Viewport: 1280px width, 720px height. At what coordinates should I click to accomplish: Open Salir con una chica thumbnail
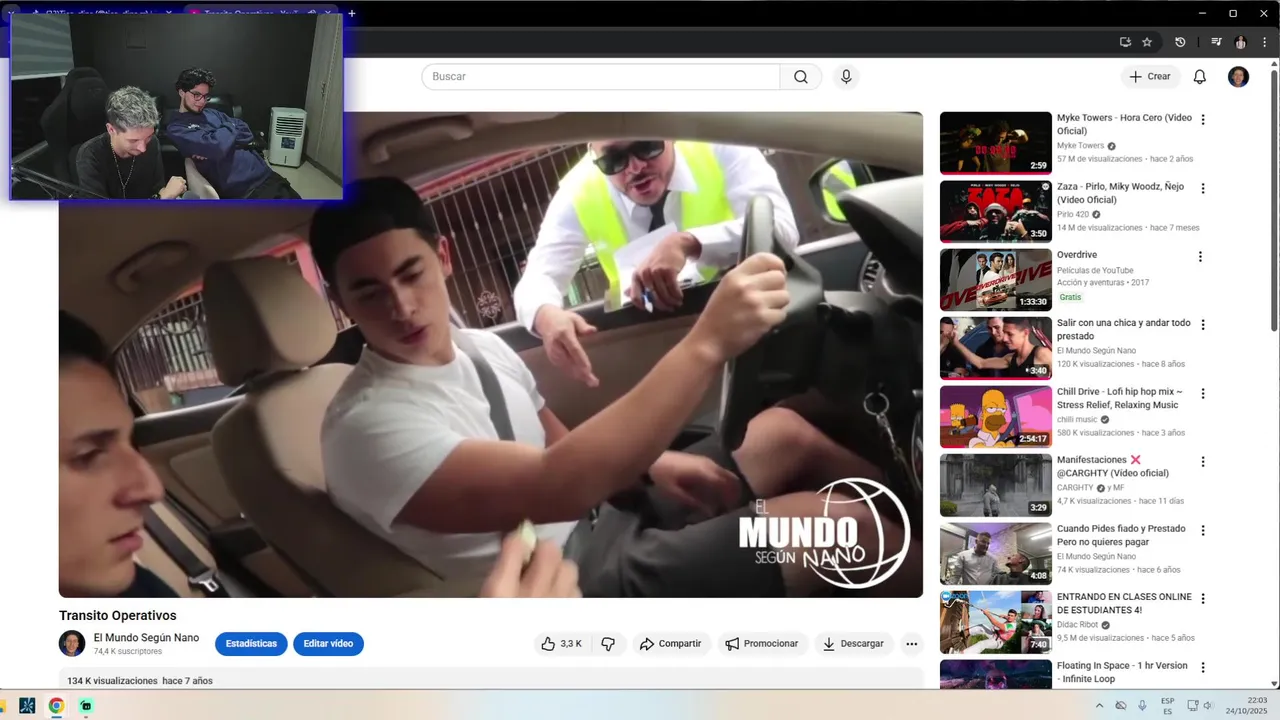[996, 348]
